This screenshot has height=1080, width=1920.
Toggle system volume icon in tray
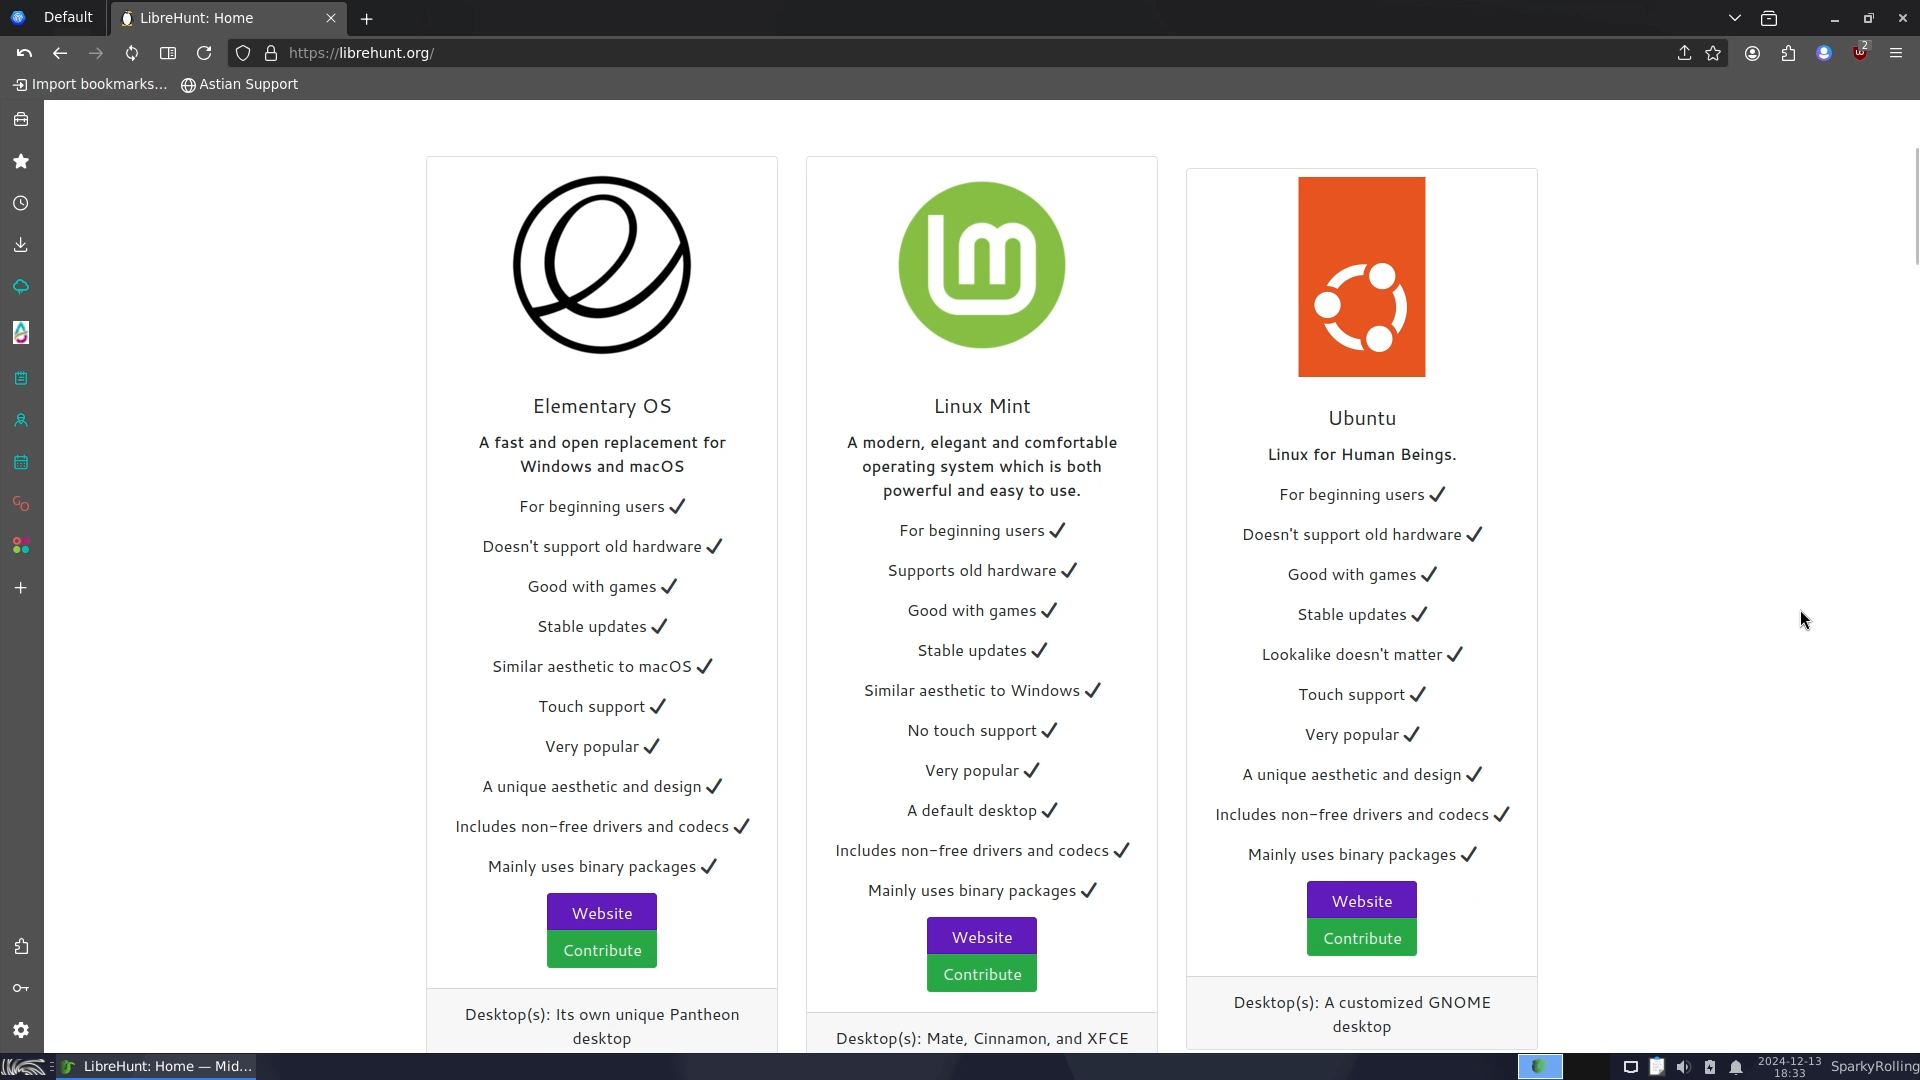coord(1683,1067)
